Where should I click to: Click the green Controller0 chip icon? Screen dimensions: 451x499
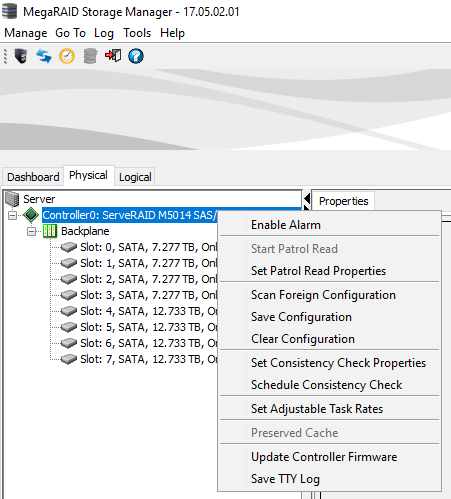(x=31, y=215)
